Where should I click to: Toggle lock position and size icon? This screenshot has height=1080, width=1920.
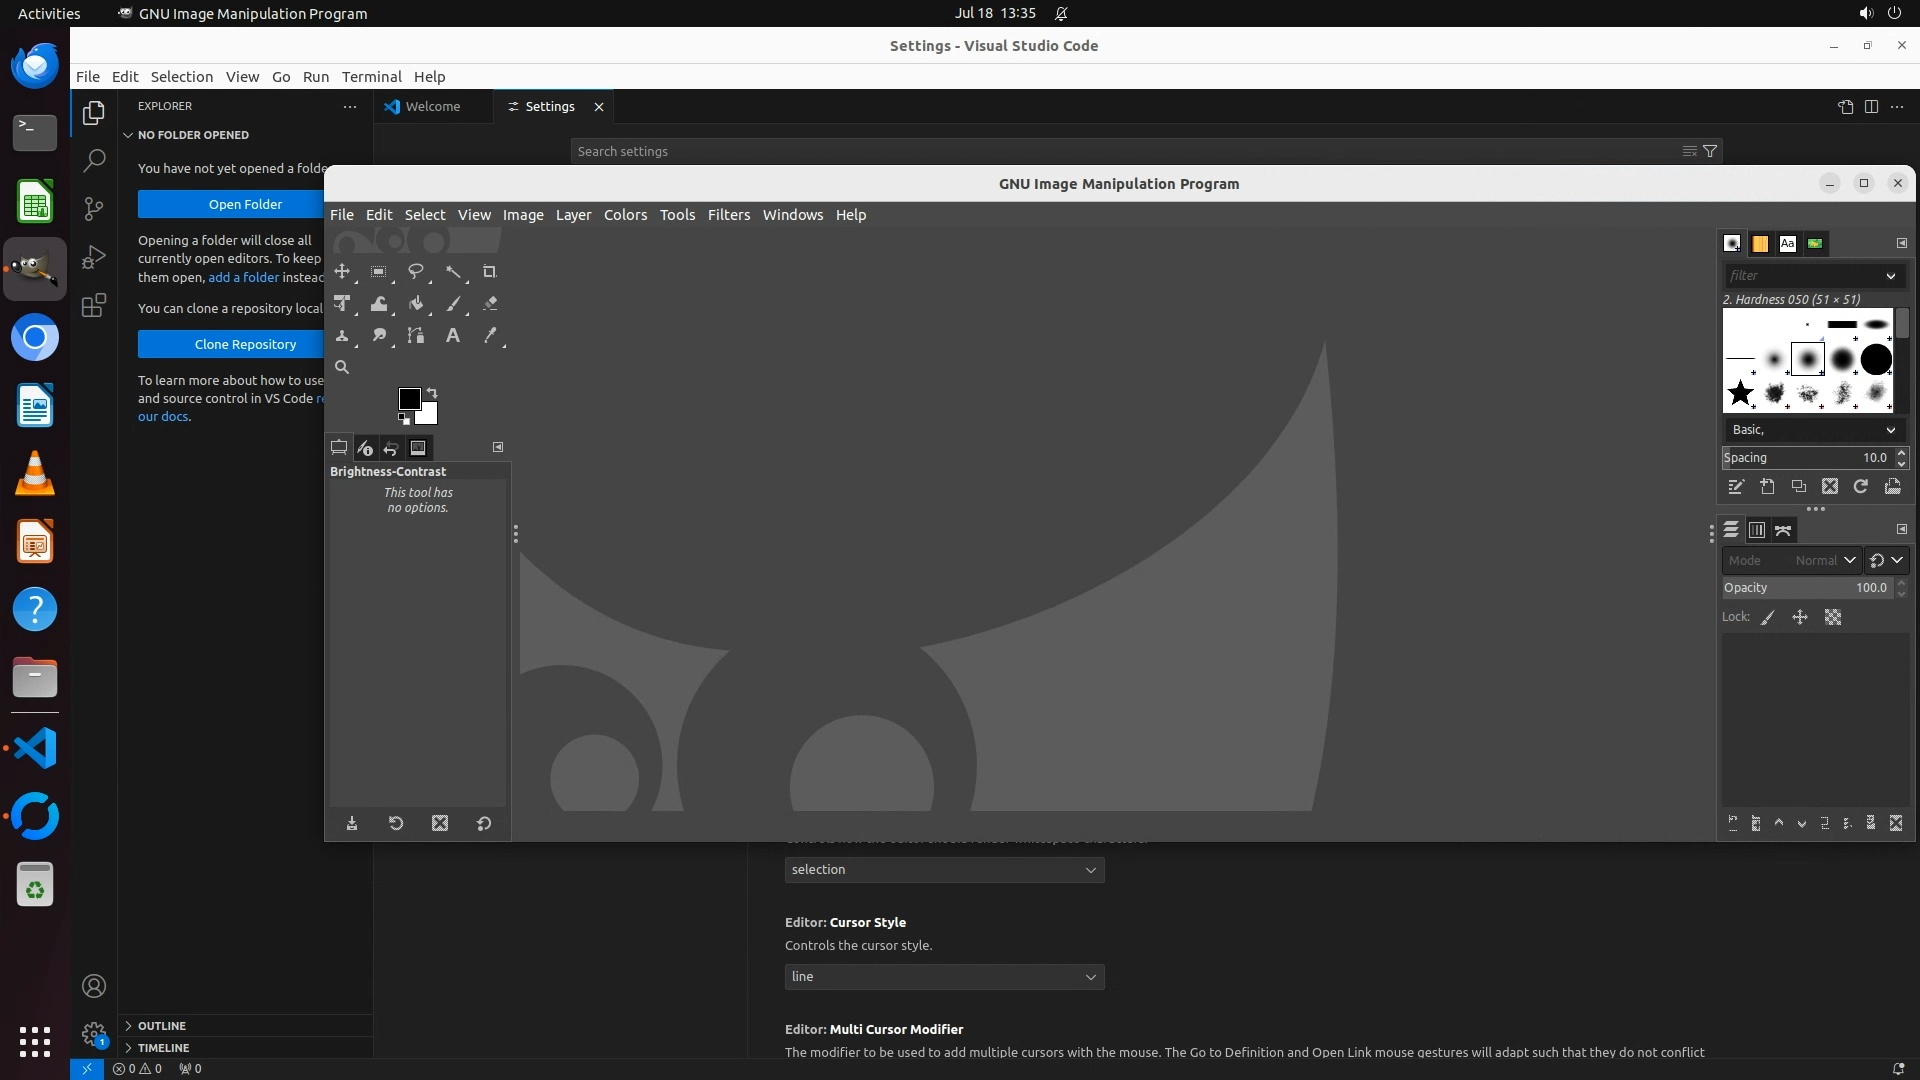[1800, 618]
